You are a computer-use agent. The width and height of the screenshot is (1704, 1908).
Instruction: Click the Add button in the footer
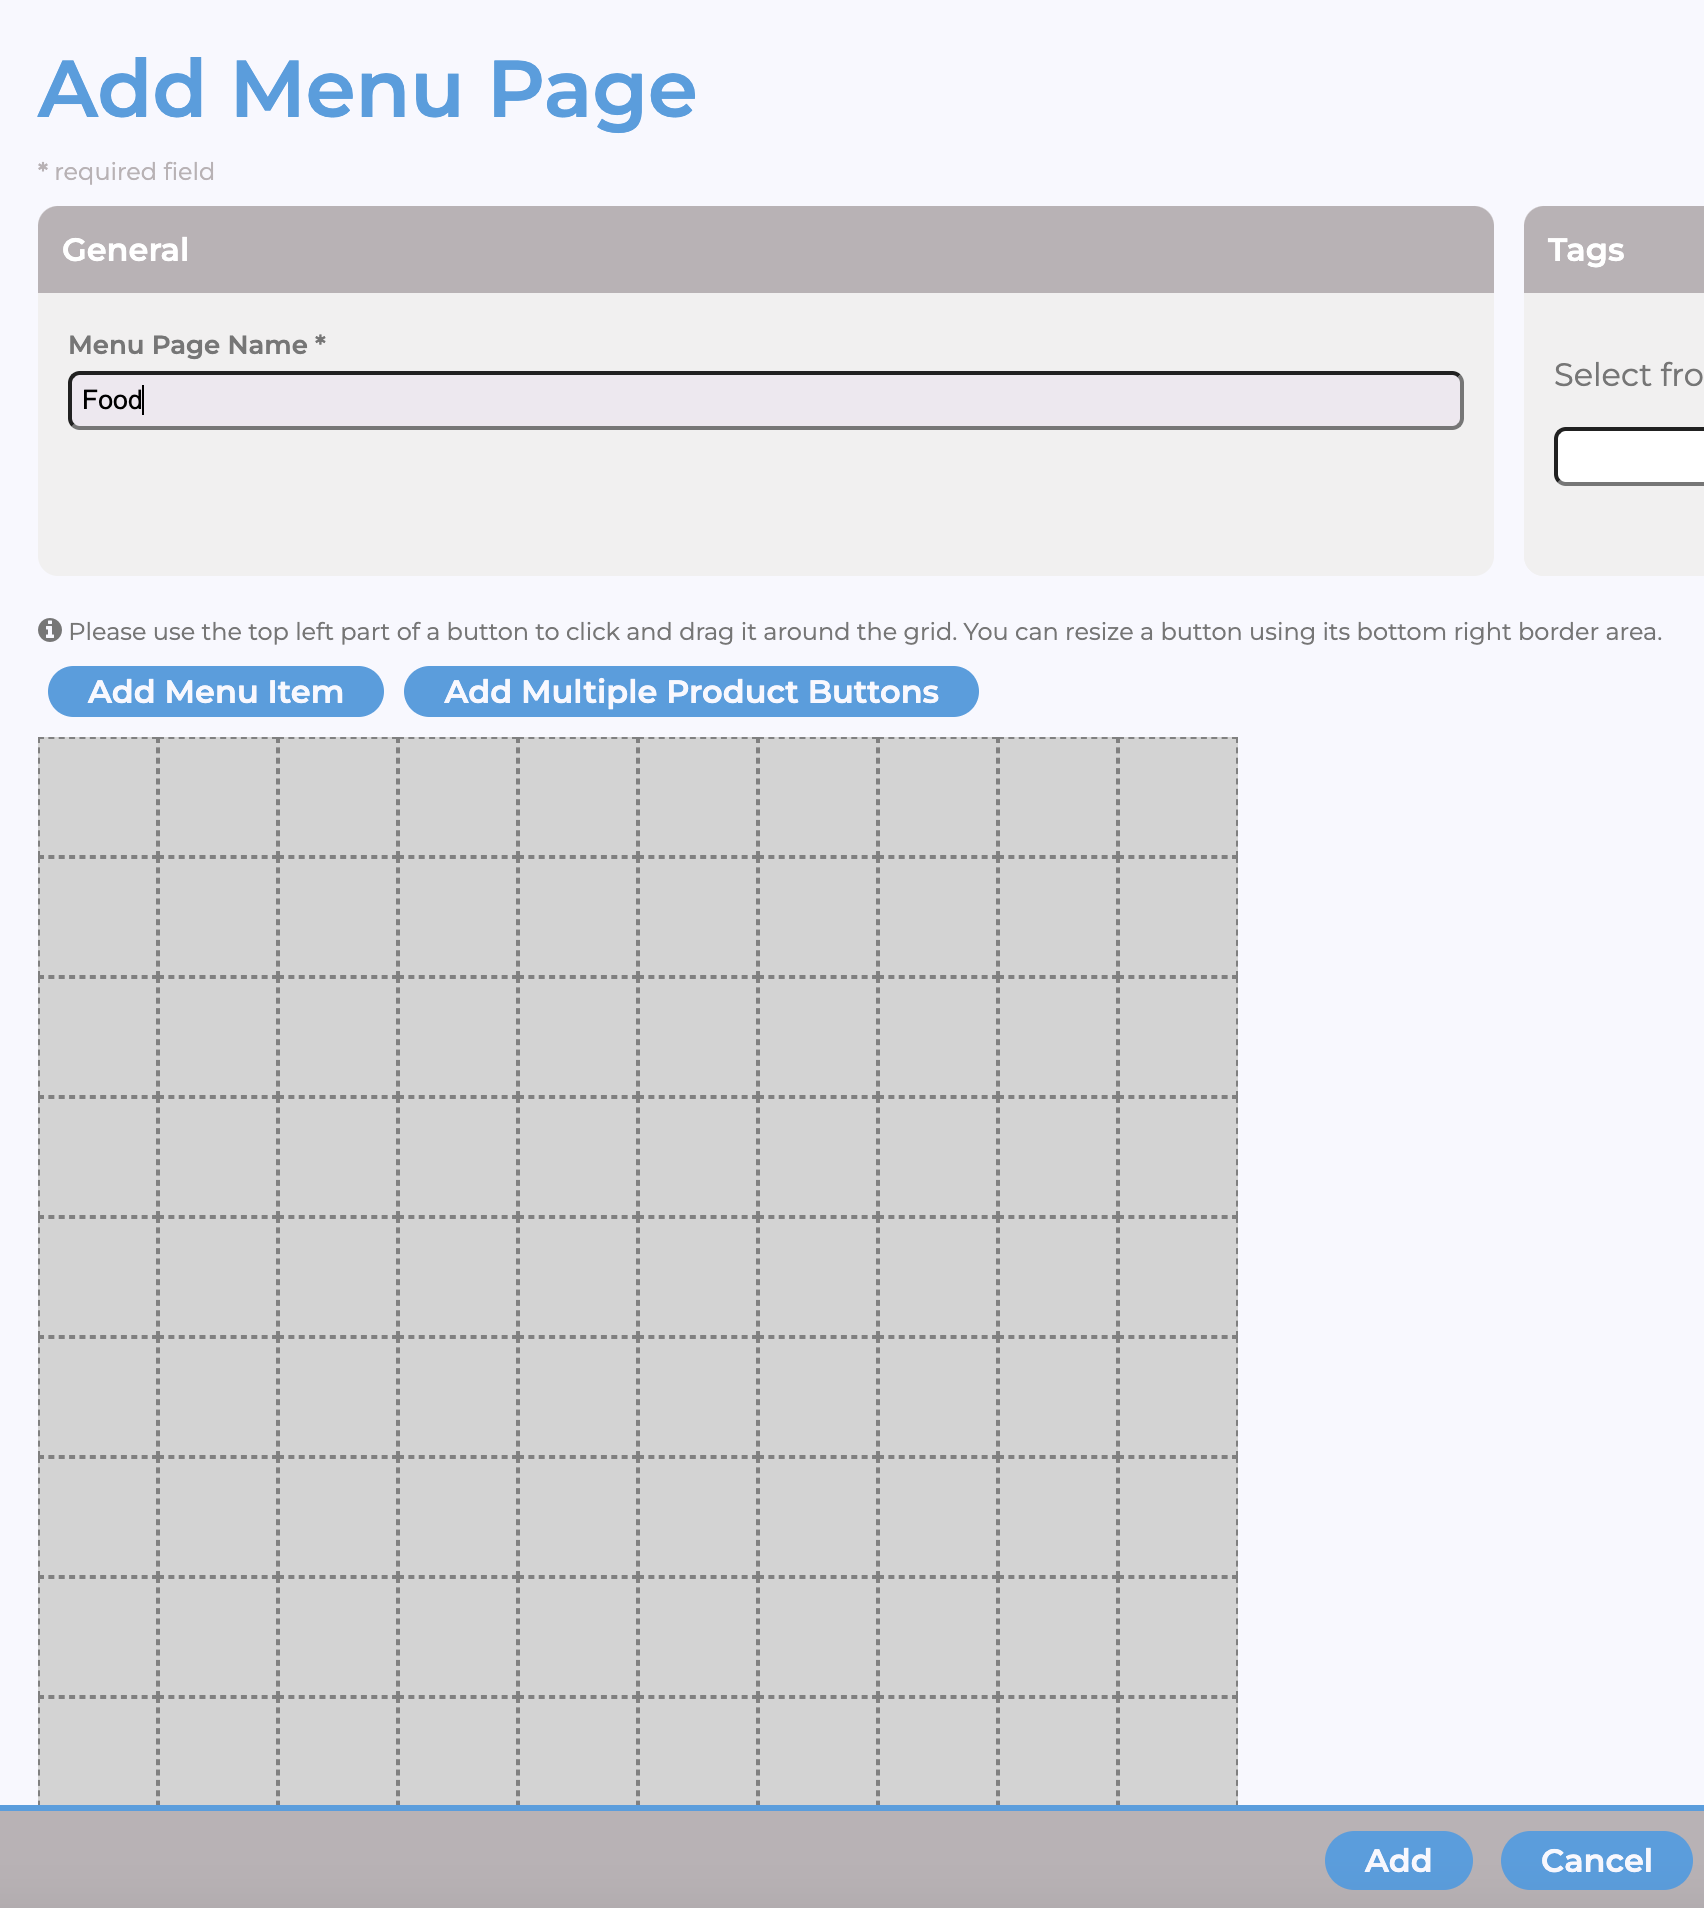(1398, 1861)
